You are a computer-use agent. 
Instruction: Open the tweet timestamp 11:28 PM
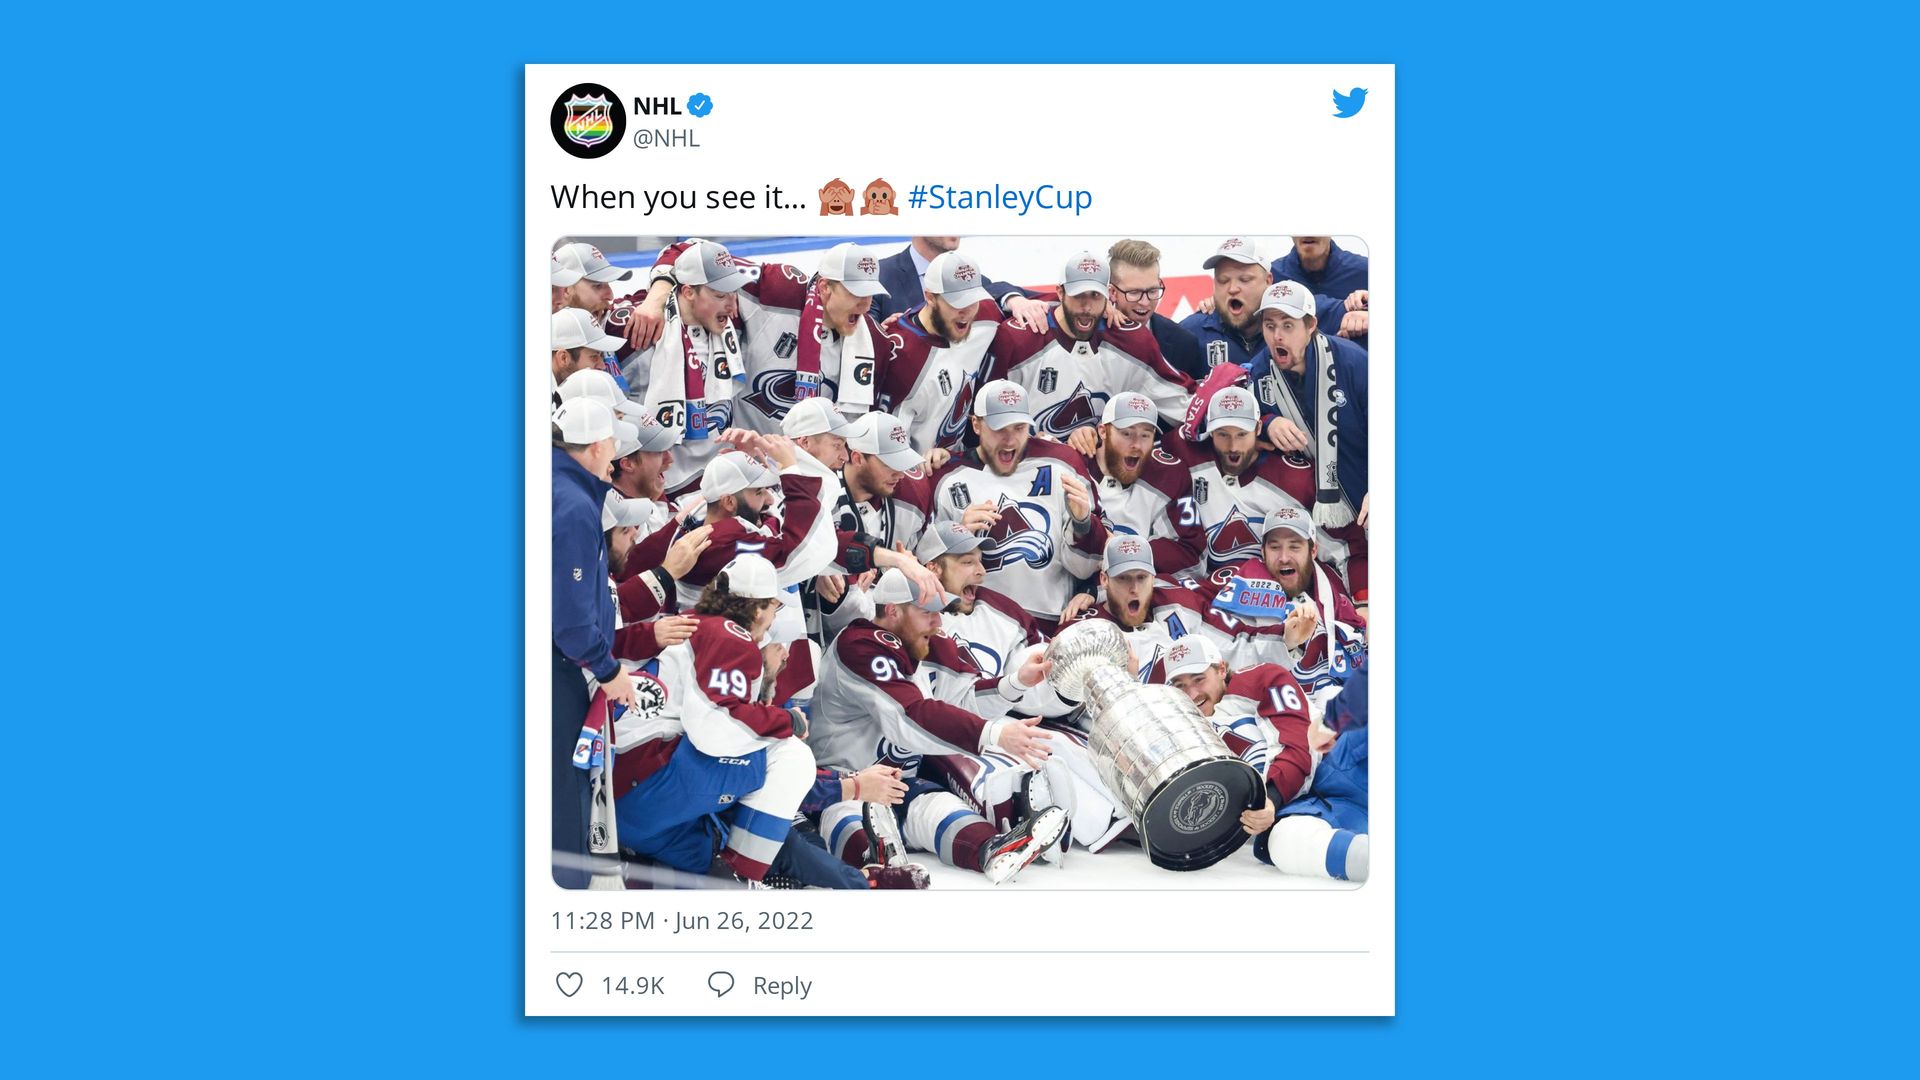603,921
